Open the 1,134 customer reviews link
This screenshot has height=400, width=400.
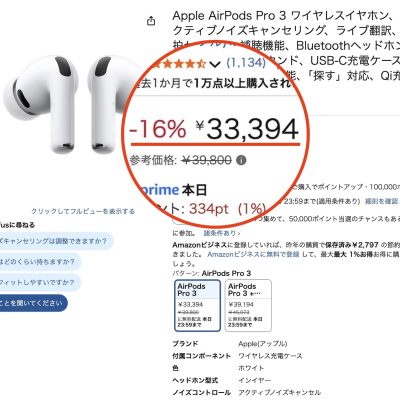(x=246, y=62)
